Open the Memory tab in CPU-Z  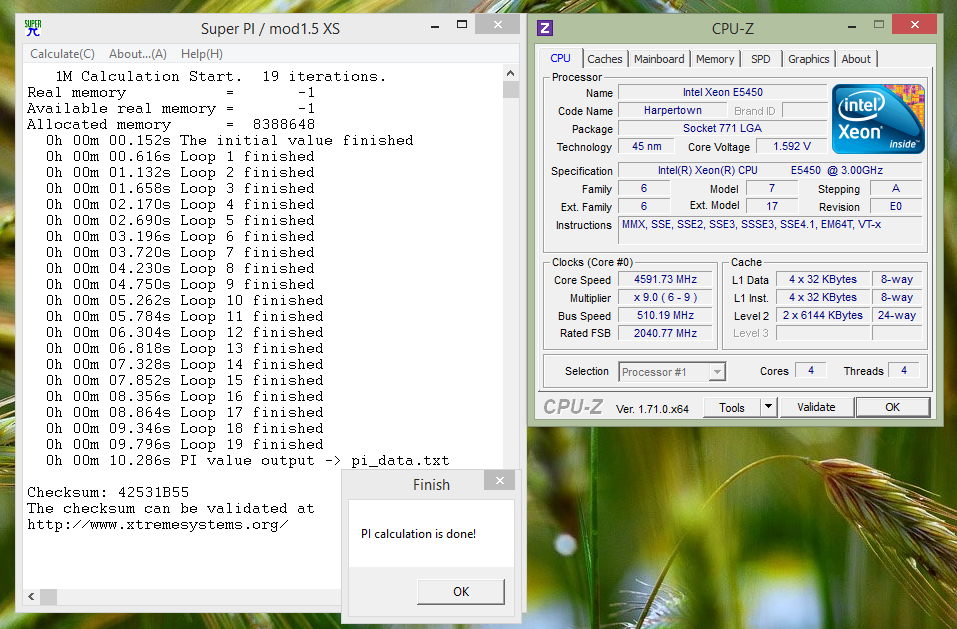pyautogui.click(x=715, y=59)
